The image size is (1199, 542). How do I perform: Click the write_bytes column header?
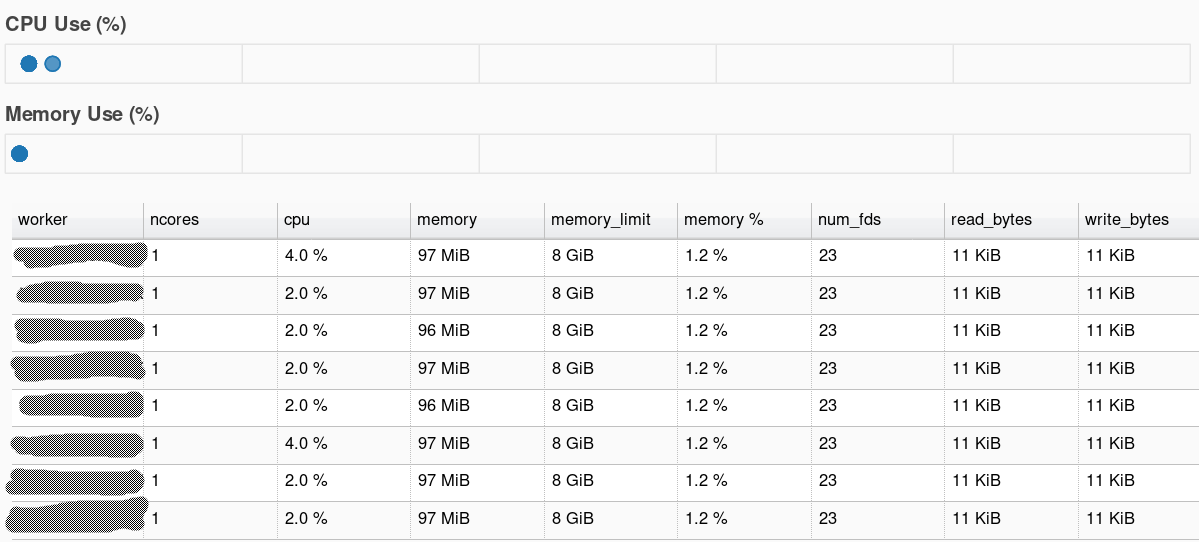(1127, 220)
